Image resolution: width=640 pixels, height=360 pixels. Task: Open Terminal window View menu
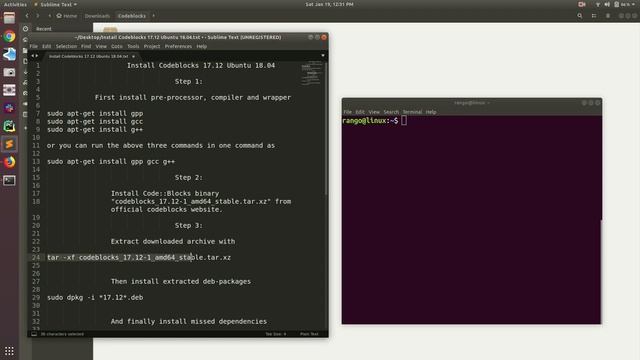tap(374, 112)
